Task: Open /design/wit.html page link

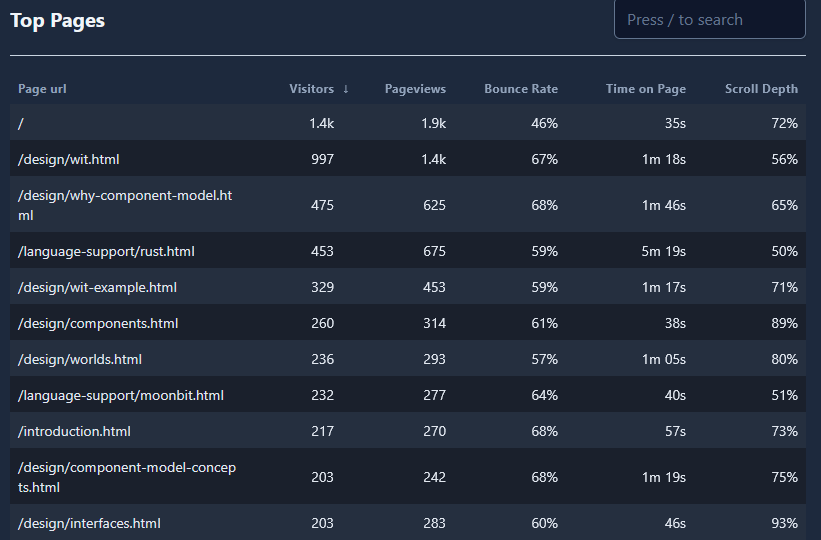Action: click(69, 159)
